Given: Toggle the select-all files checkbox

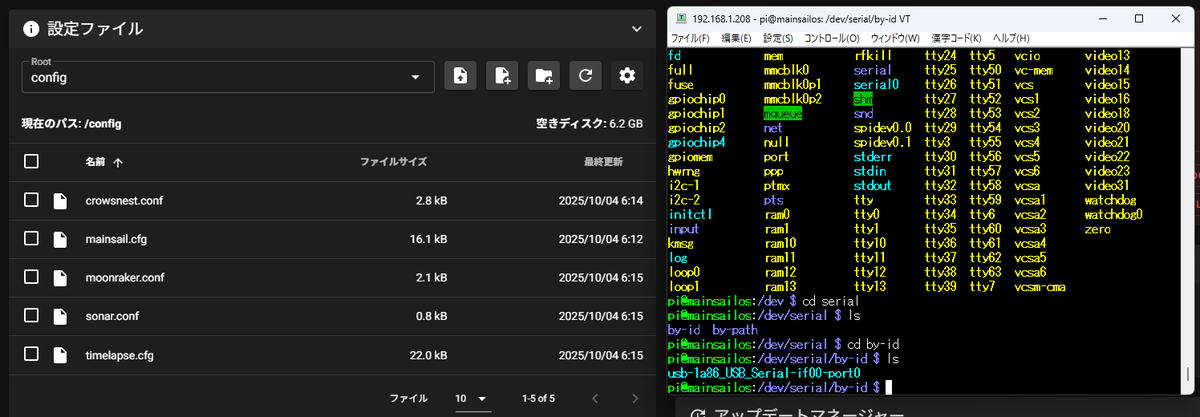Looking at the screenshot, I should tap(31, 161).
